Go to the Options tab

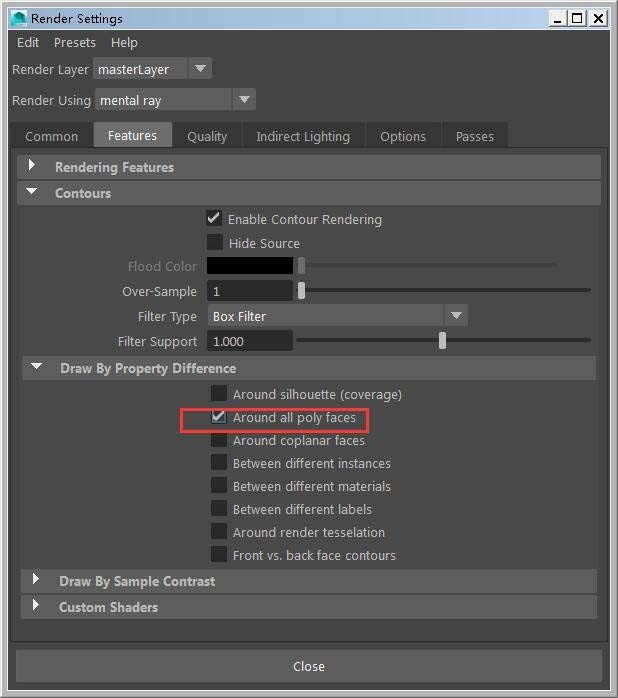pyautogui.click(x=403, y=136)
